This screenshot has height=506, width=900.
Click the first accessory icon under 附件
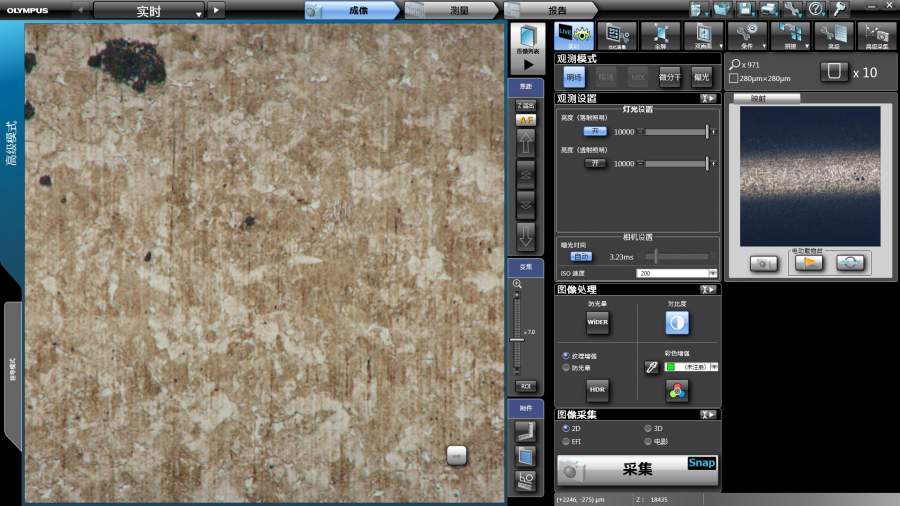(x=525, y=431)
